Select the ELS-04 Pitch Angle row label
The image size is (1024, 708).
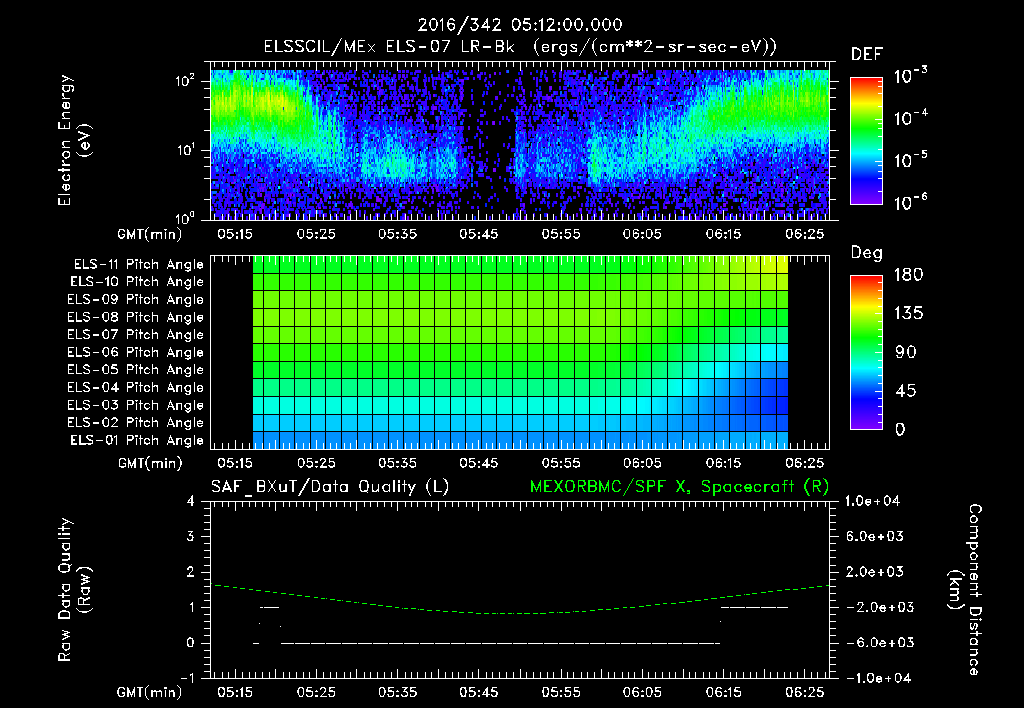point(136,387)
